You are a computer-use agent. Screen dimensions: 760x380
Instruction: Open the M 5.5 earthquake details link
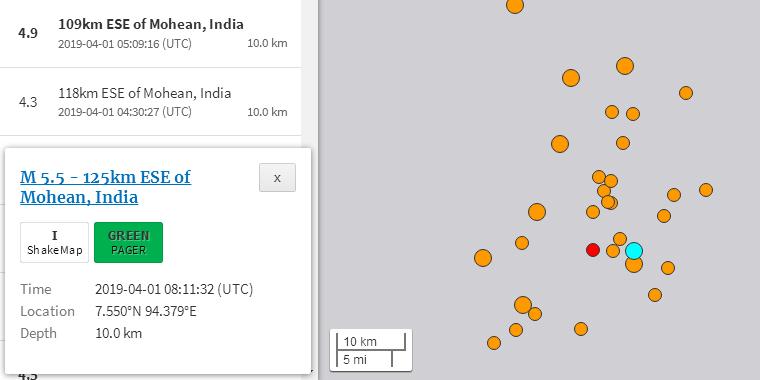pos(106,187)
